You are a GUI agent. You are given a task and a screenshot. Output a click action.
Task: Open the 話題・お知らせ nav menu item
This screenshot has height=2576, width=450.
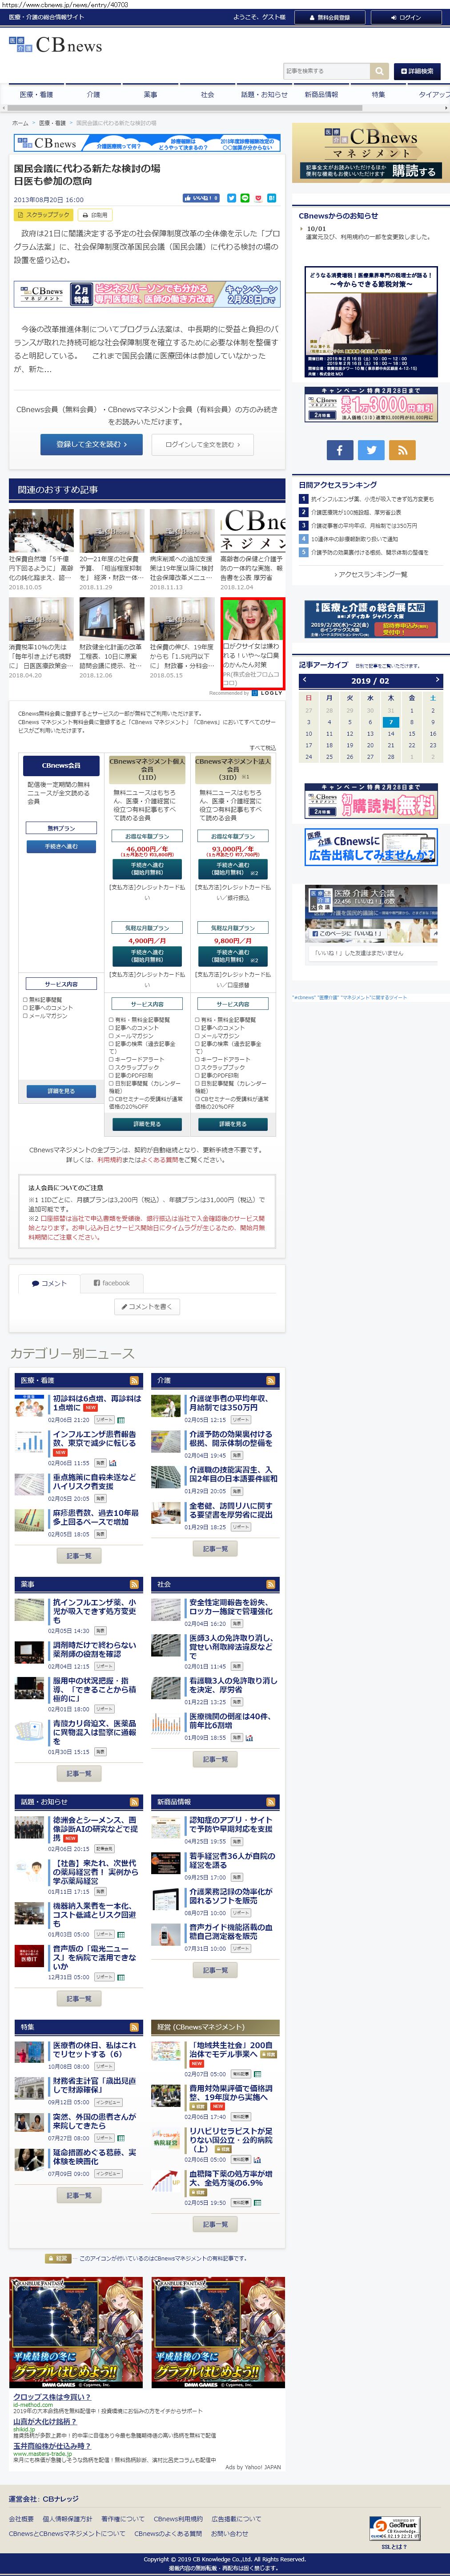point(264,95)
